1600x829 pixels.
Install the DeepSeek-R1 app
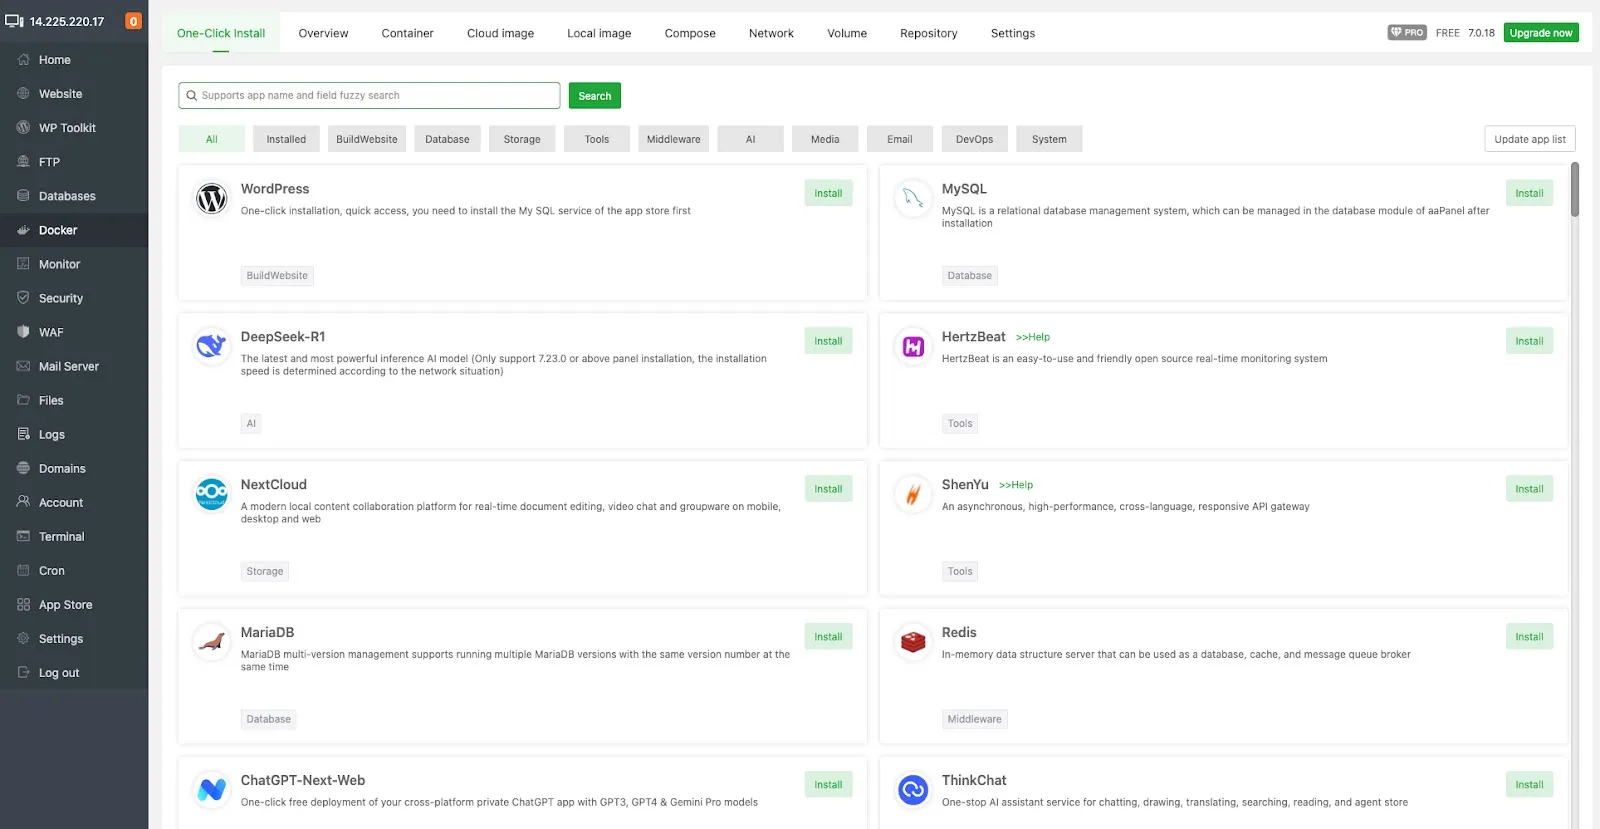pyautogui.click(x=828, y=341)
